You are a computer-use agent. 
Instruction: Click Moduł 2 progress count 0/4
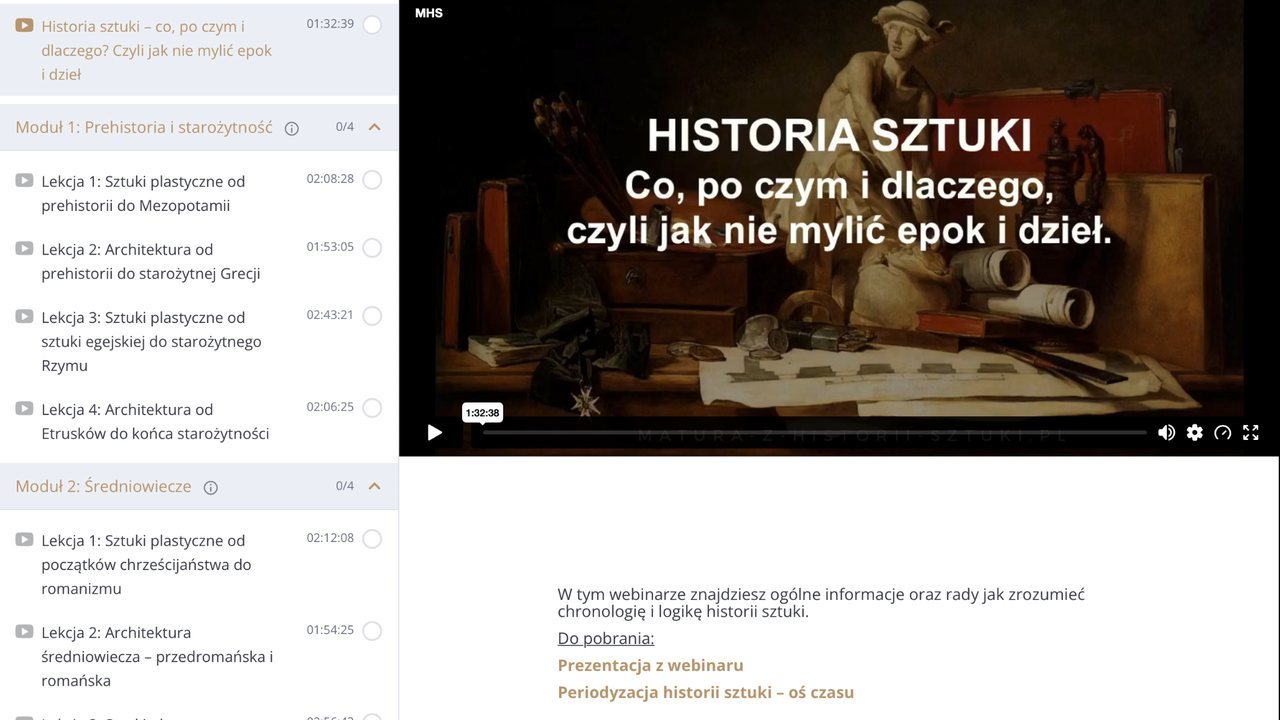tap(345, 486)
